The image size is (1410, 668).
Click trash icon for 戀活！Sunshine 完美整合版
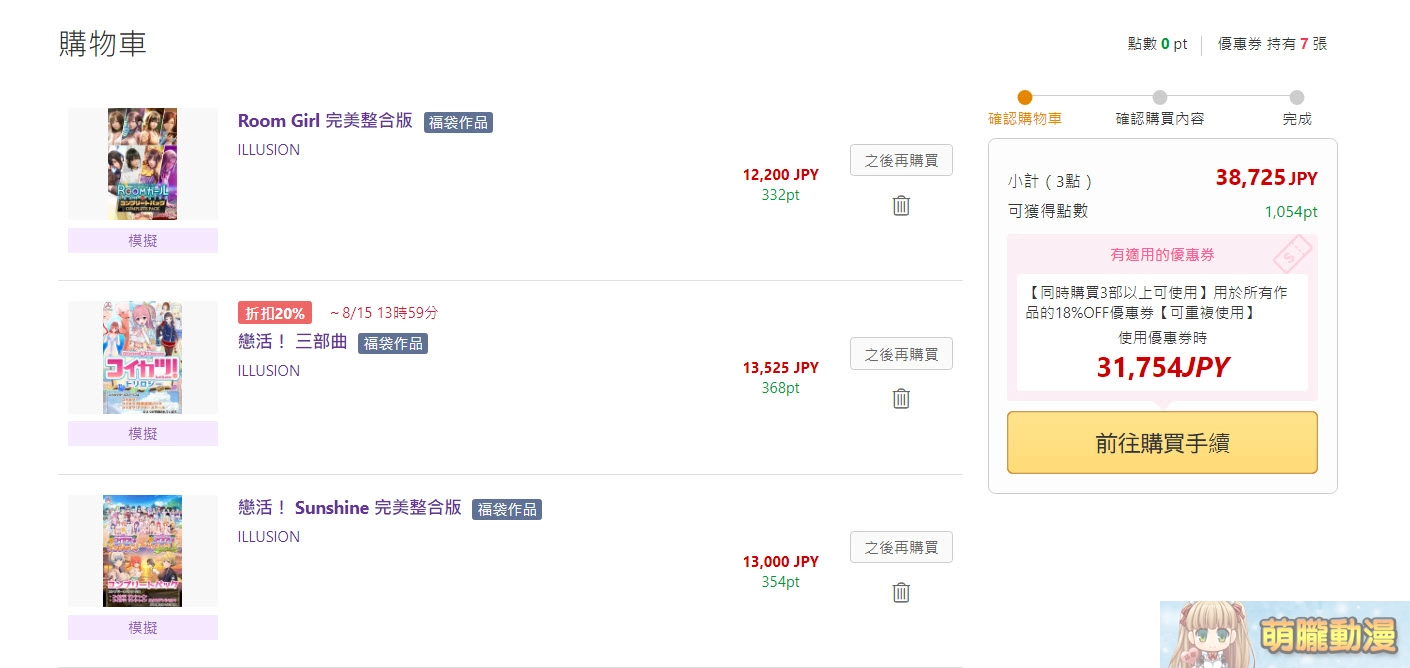pyautogui.click(x=901, y=592)
